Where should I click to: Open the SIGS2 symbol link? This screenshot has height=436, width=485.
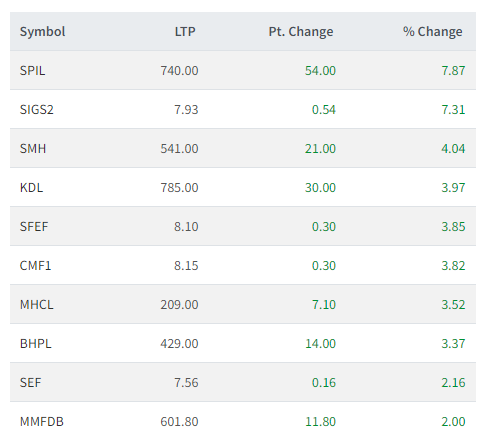[36, 110]
